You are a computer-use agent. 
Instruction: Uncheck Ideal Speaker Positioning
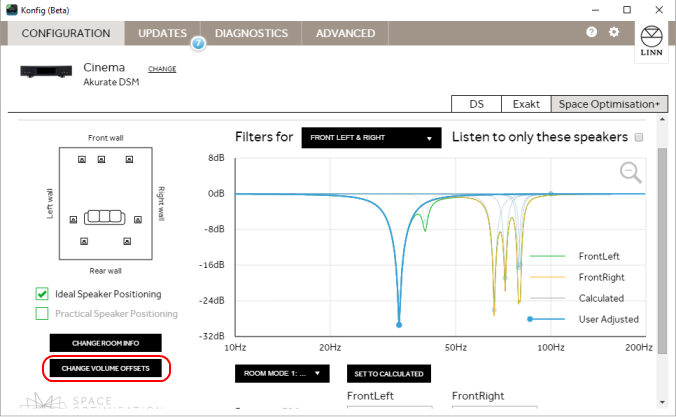click(42, 294)
